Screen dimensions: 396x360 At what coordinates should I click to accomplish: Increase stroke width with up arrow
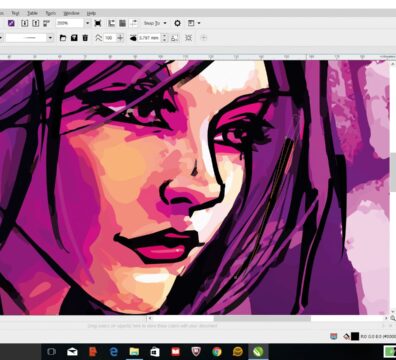point(164,36)
